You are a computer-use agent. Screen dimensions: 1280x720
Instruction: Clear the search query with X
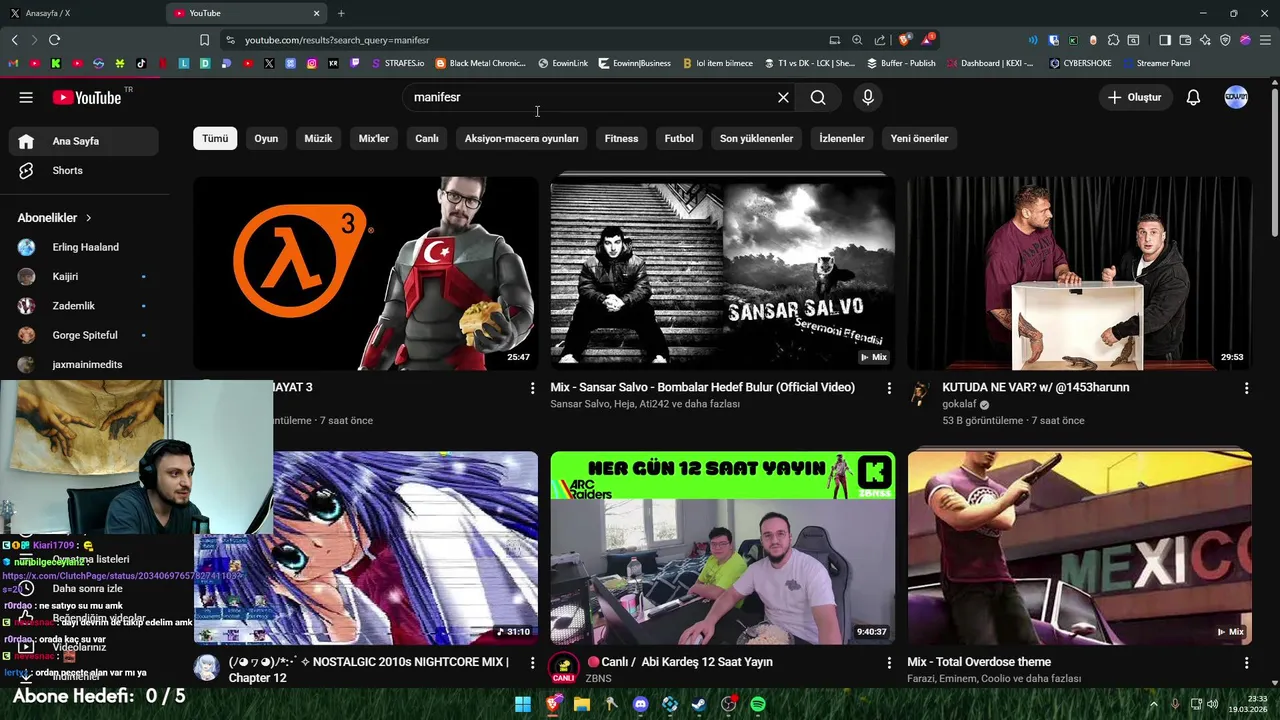(x=783, y=97)
